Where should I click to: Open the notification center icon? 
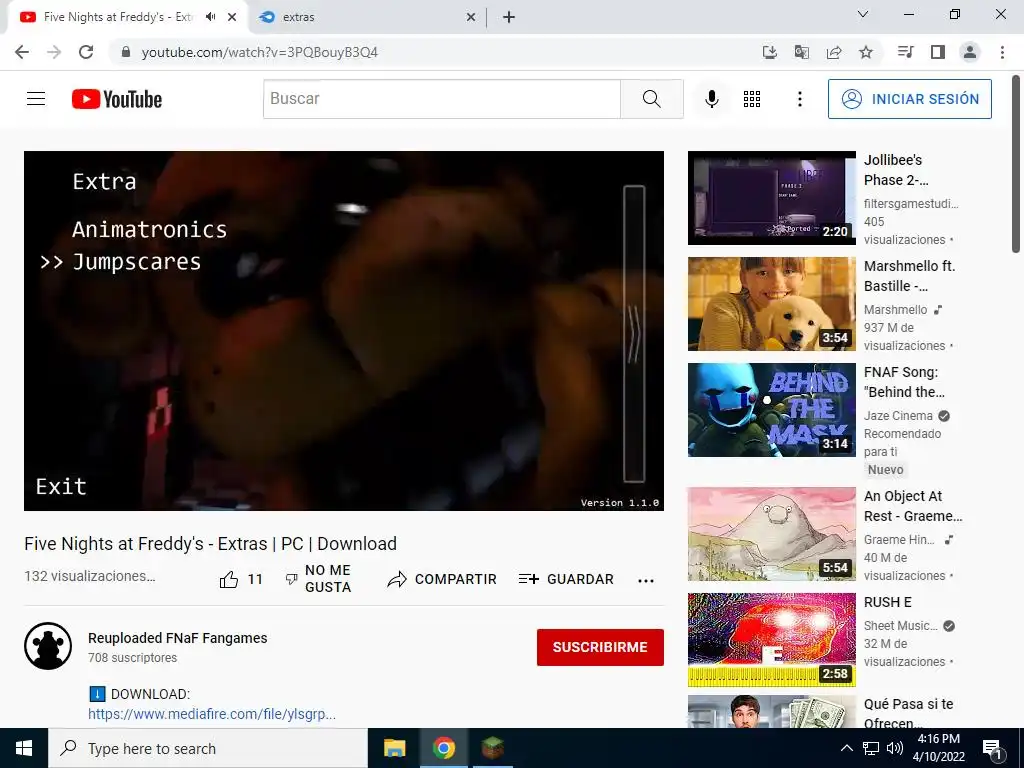tap(991, 748)
